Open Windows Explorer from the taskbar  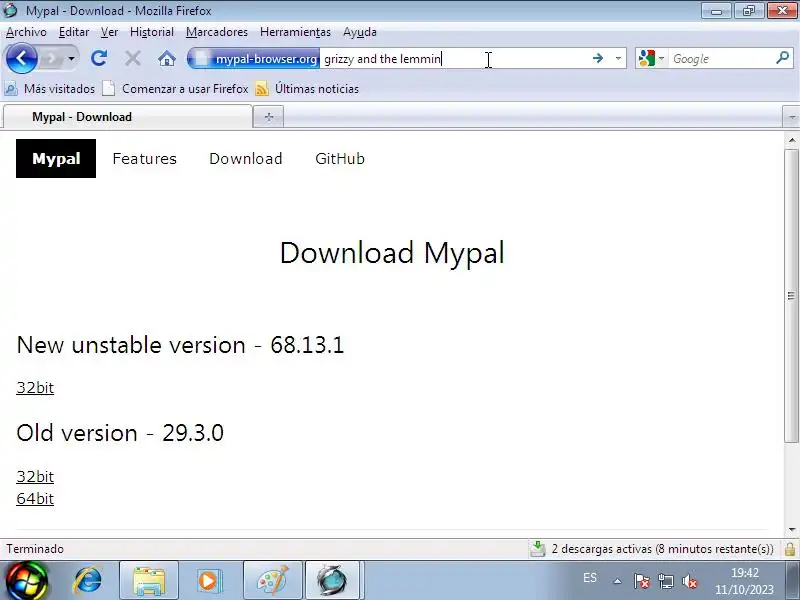pyautogui.click(x=149, y=581)
